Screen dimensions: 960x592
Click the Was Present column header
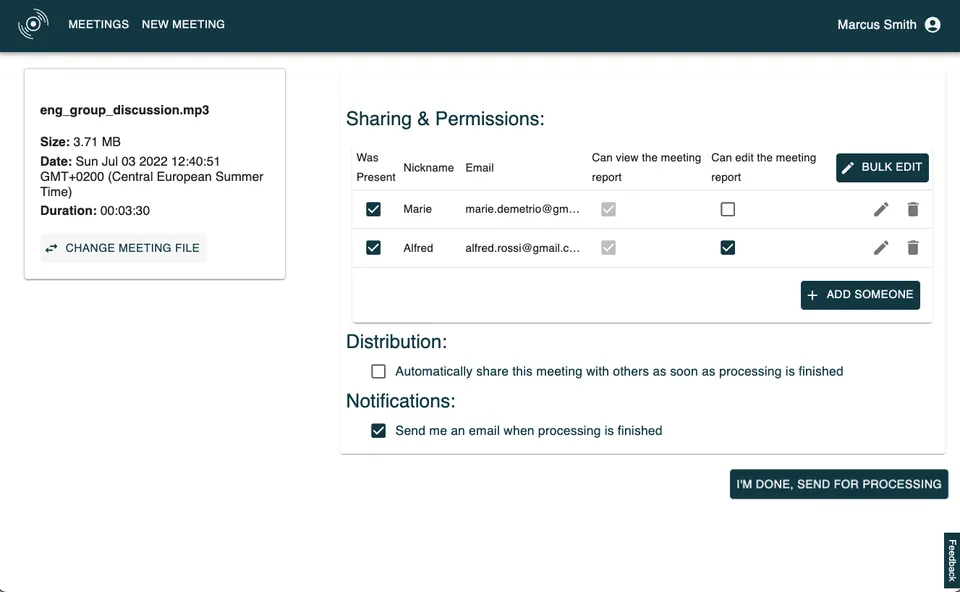point(375,168)
